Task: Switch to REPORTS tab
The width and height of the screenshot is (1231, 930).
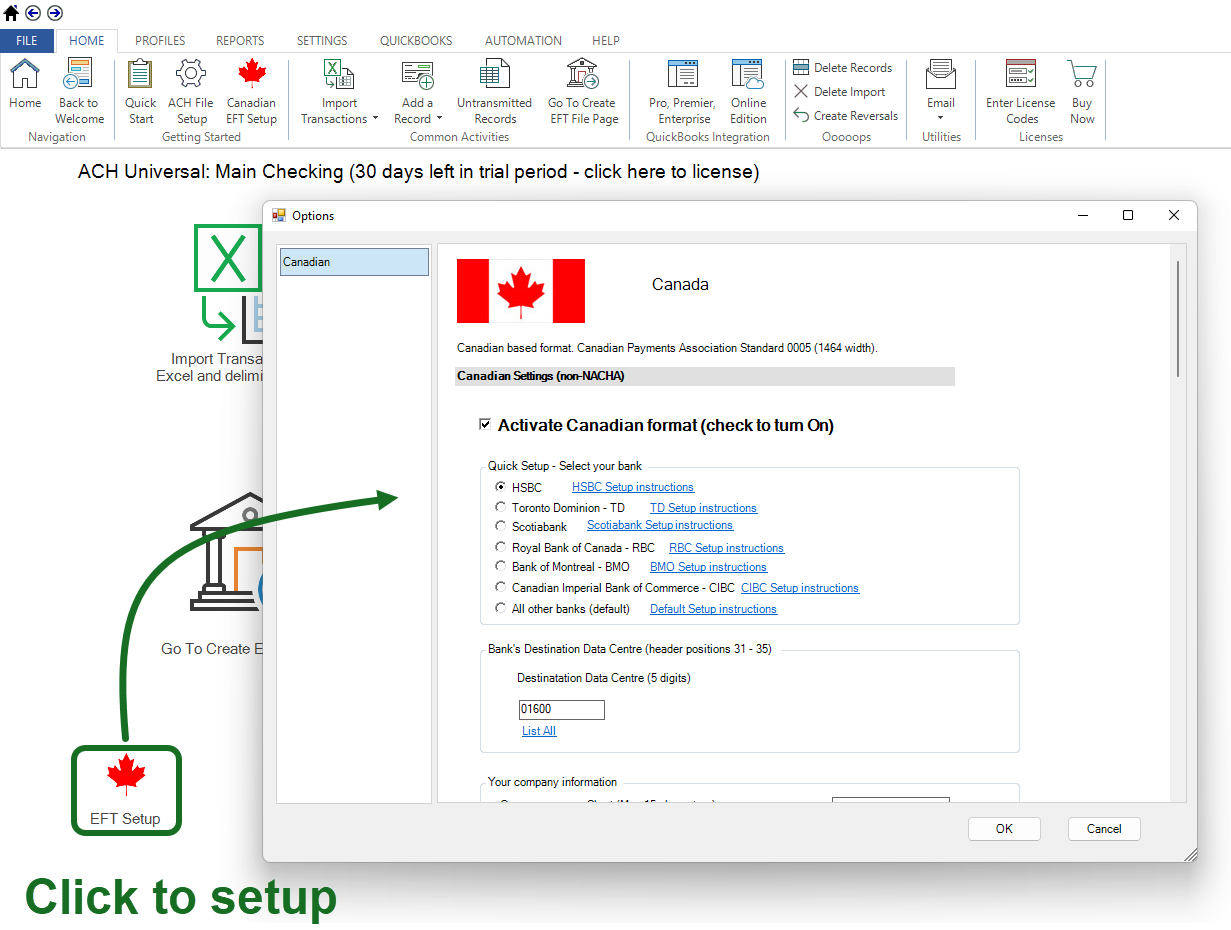Action: click(x=240, y=41)
